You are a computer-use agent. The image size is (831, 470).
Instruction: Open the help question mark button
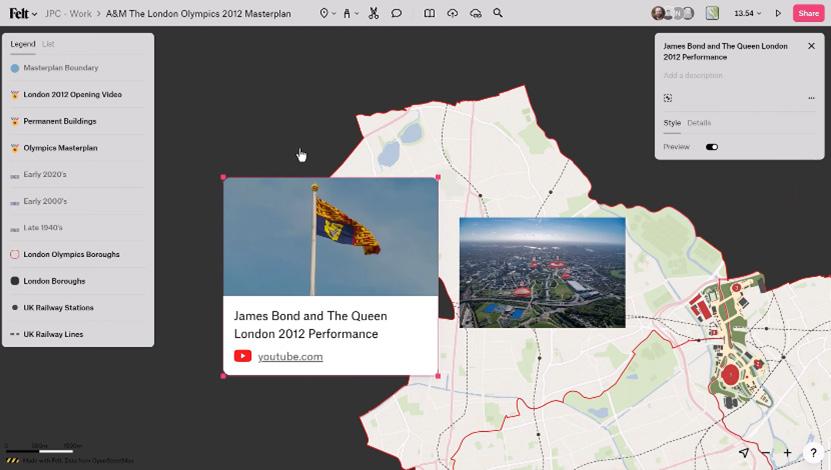[813, 453]
